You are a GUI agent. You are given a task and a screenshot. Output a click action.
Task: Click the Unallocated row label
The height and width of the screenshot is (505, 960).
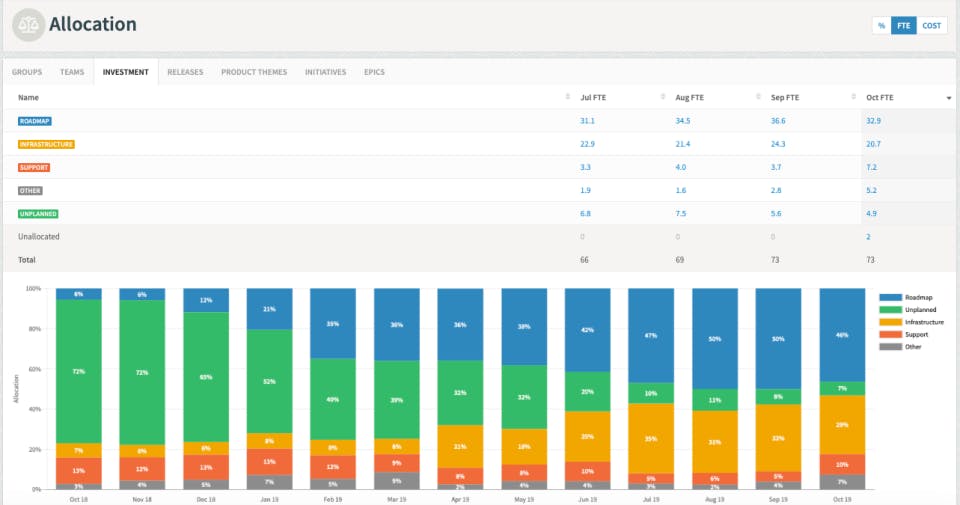pos(39,237)
